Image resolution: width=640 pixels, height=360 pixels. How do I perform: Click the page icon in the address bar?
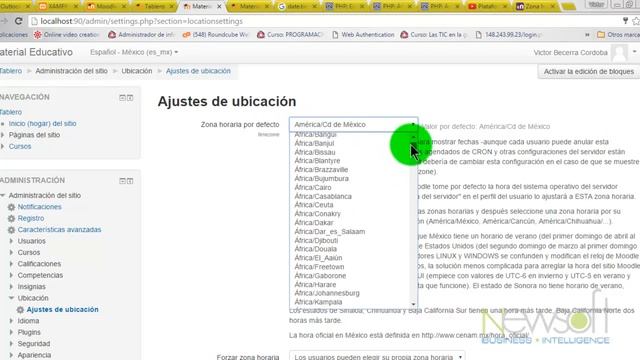coord(34,21)
